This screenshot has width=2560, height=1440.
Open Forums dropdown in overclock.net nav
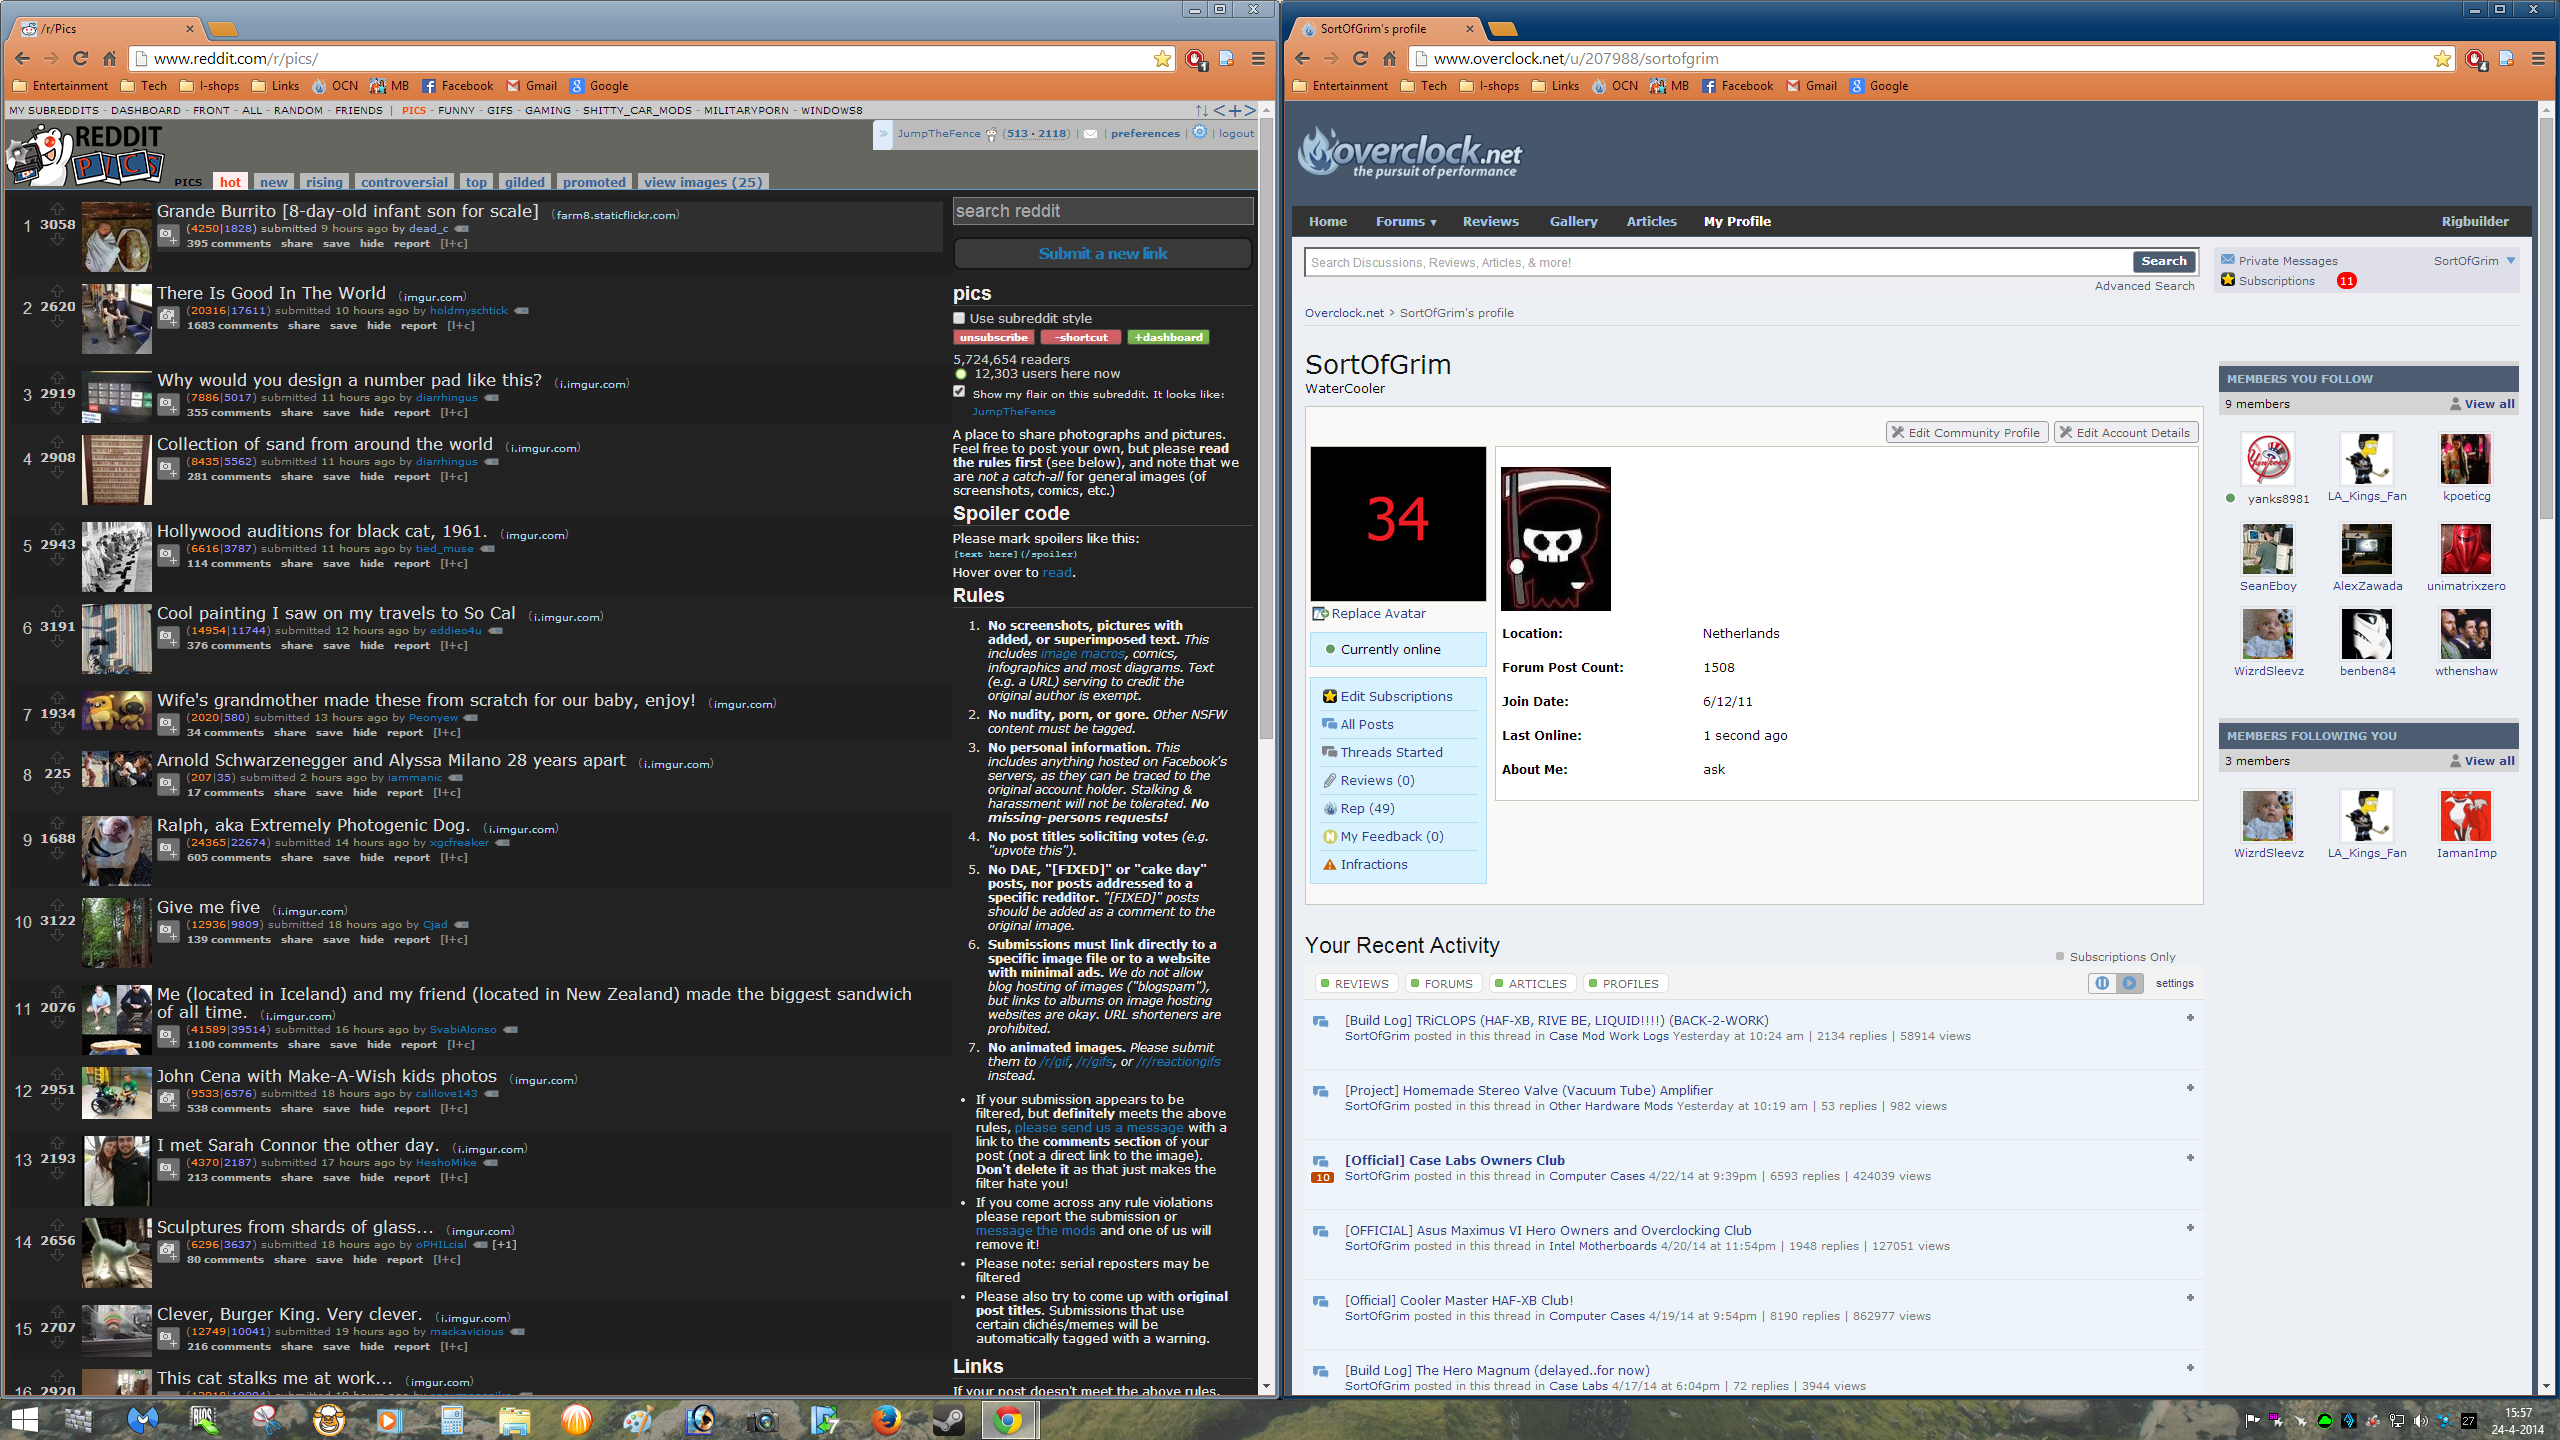click(1405, 221)
